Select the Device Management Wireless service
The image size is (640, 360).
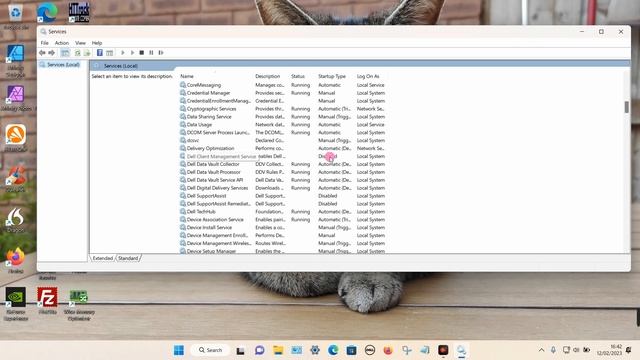coord(282,243)
